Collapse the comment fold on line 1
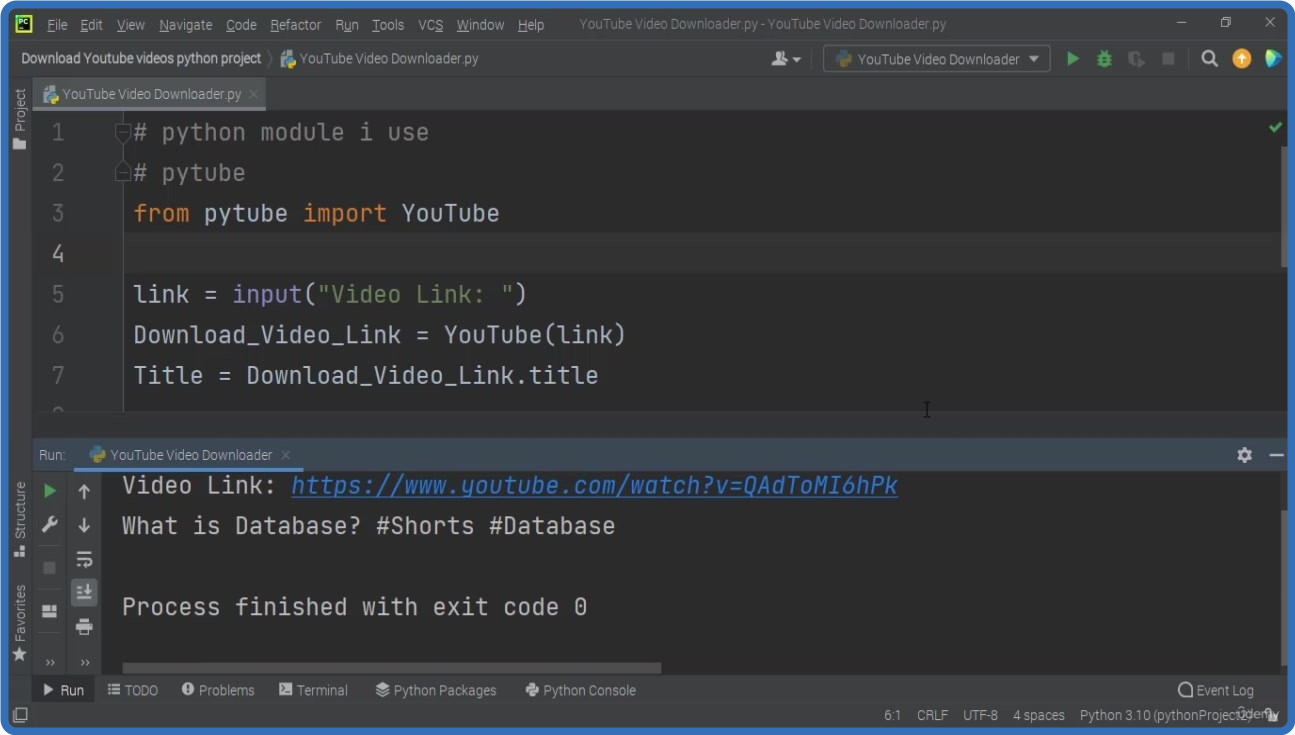Screen dimensions: 1295x735 pos(122,132)
